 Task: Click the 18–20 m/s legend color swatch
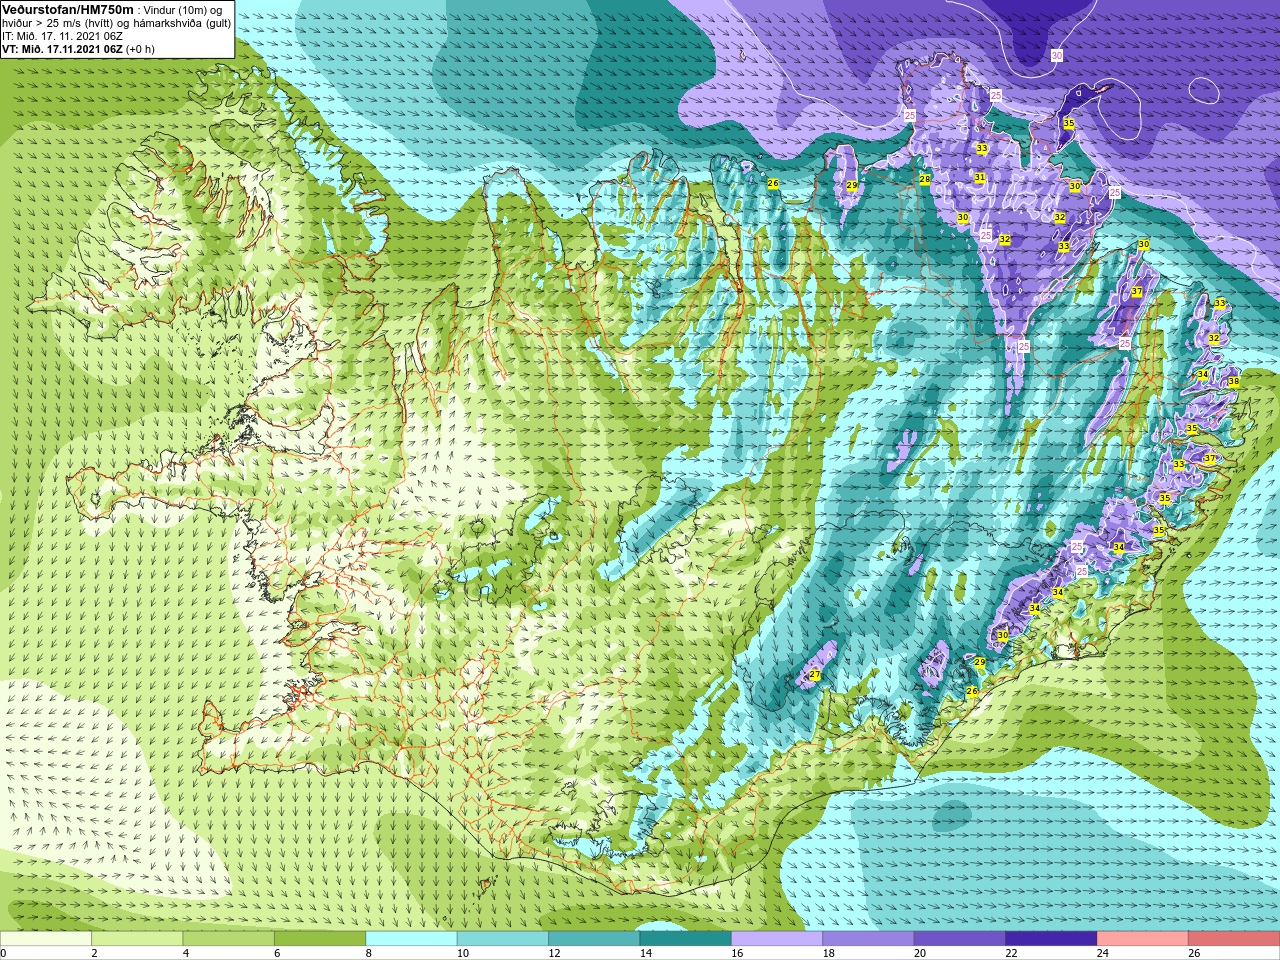point(868,939)
